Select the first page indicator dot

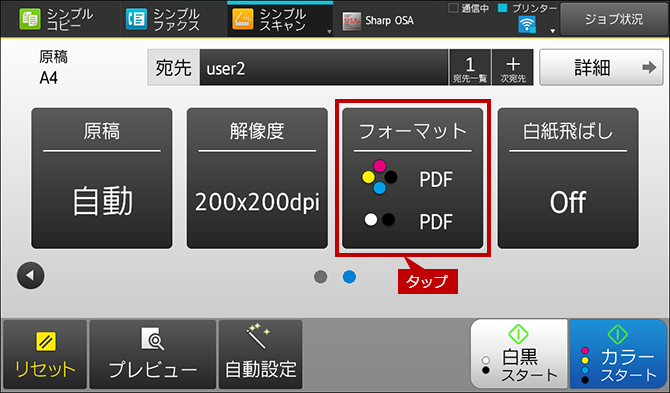point(320,277)
